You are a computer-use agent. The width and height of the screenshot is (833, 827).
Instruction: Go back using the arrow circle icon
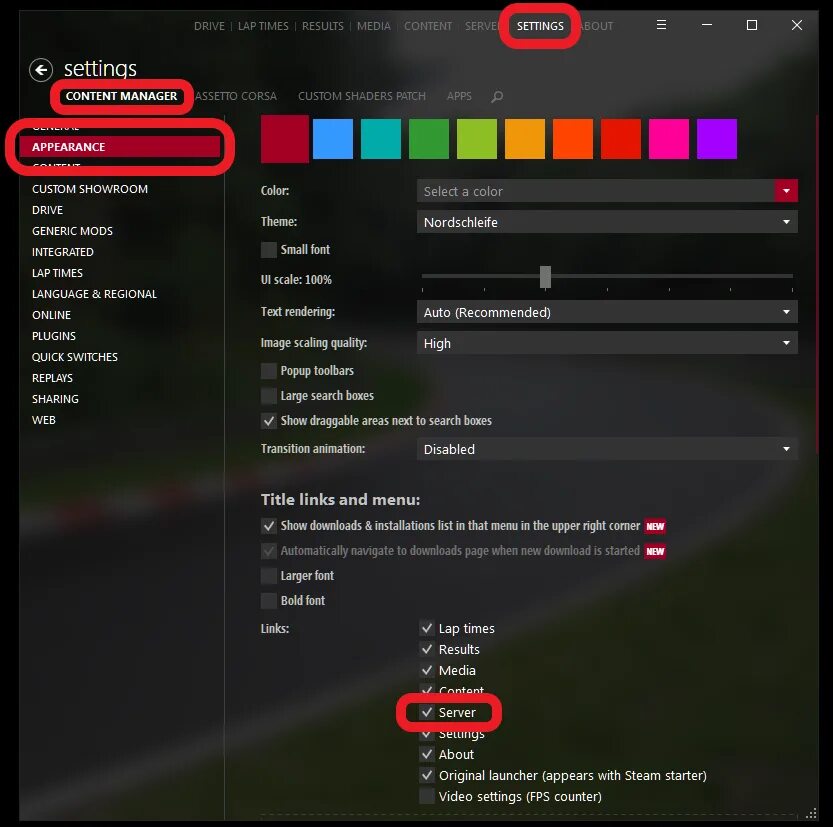pyautogui.click(x=41, y=70)
